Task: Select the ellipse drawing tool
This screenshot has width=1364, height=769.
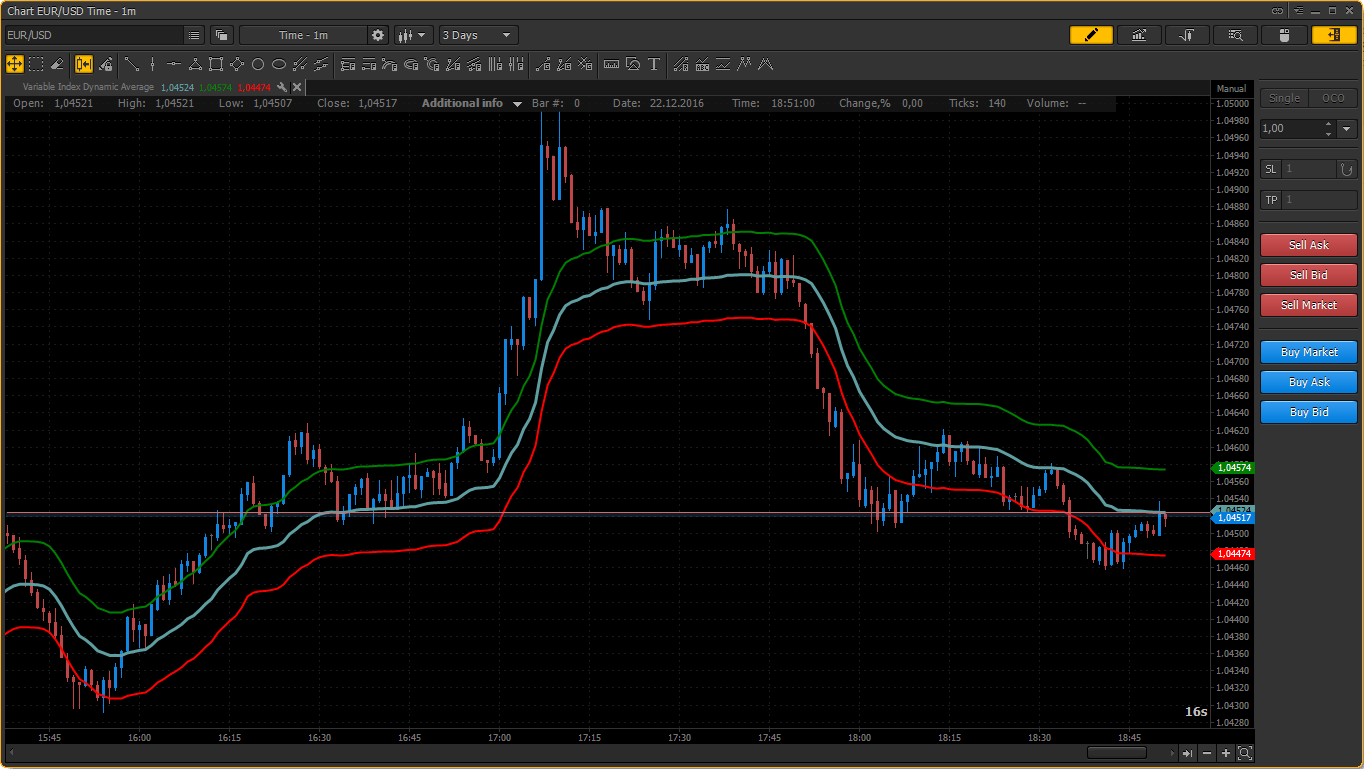Action: pyautogui.click(x=279, y=64)
